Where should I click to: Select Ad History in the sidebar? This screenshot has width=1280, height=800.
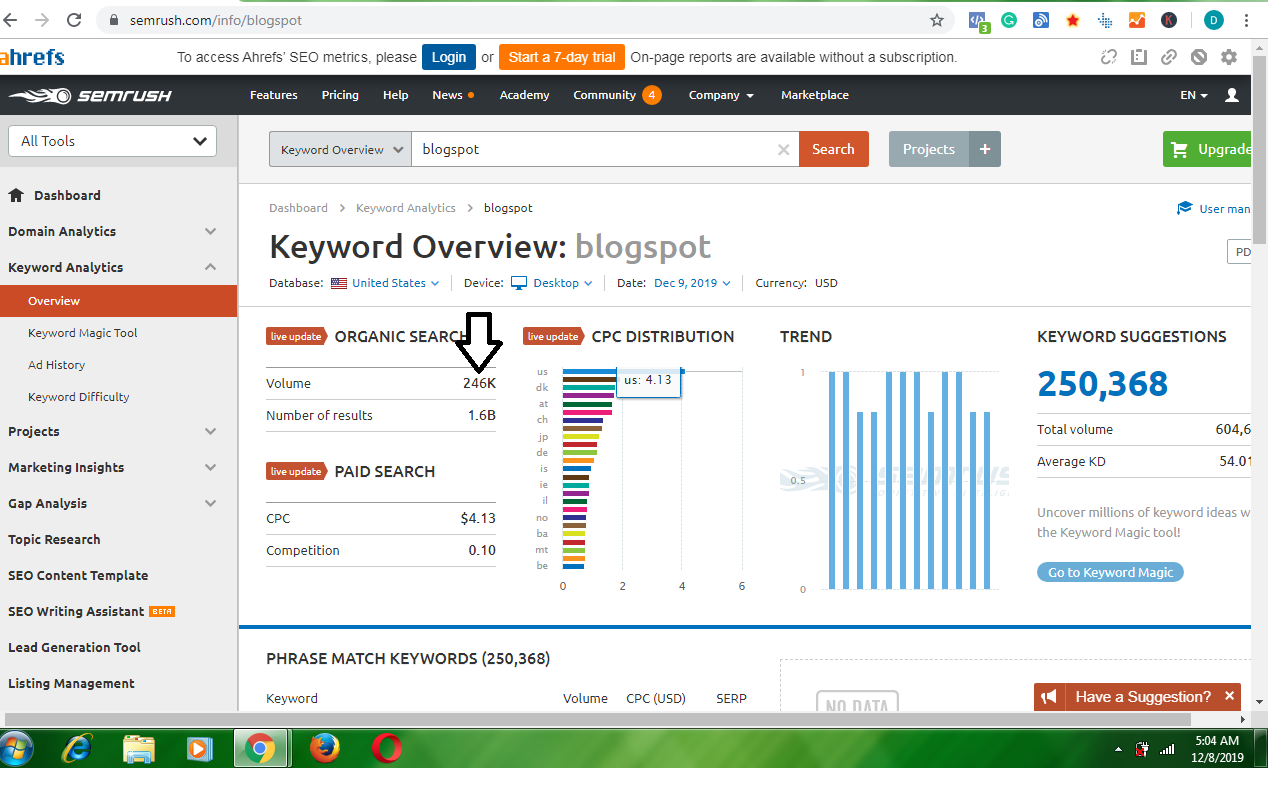(x=56, y=365)
